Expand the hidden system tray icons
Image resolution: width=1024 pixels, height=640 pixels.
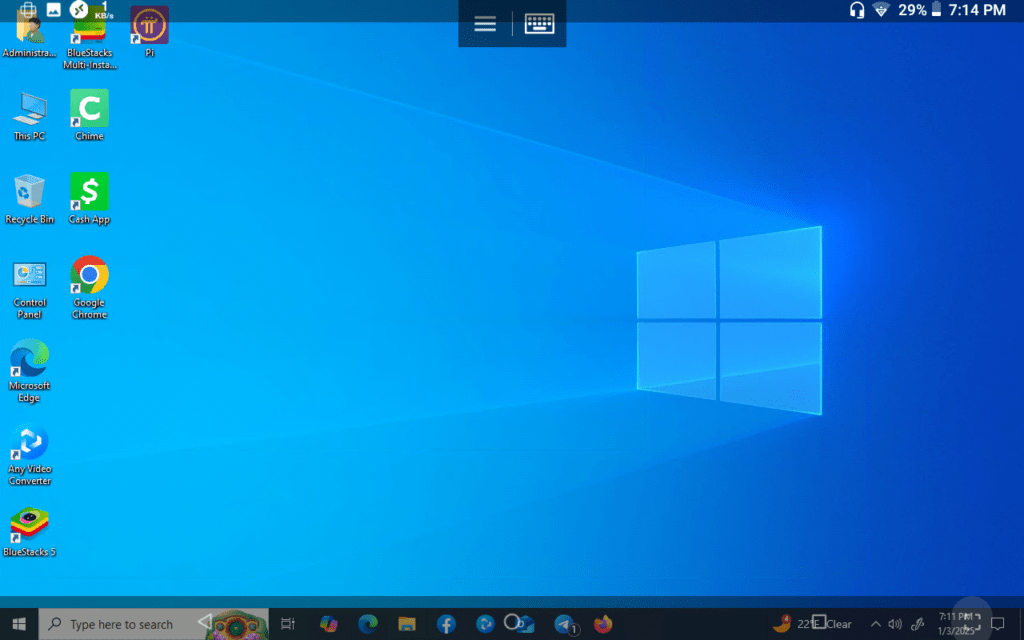click(x=876, y=624)
